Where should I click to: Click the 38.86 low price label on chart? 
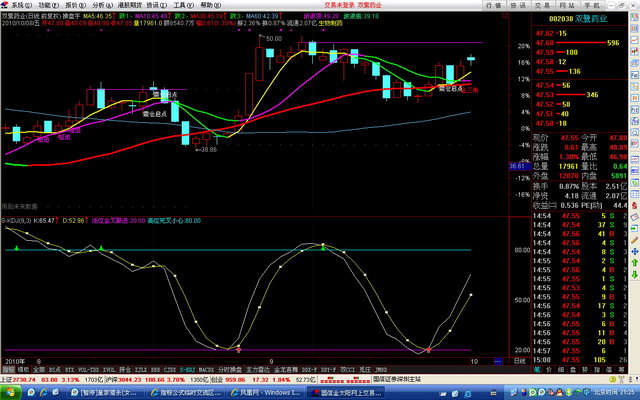(x=205, y=149)
